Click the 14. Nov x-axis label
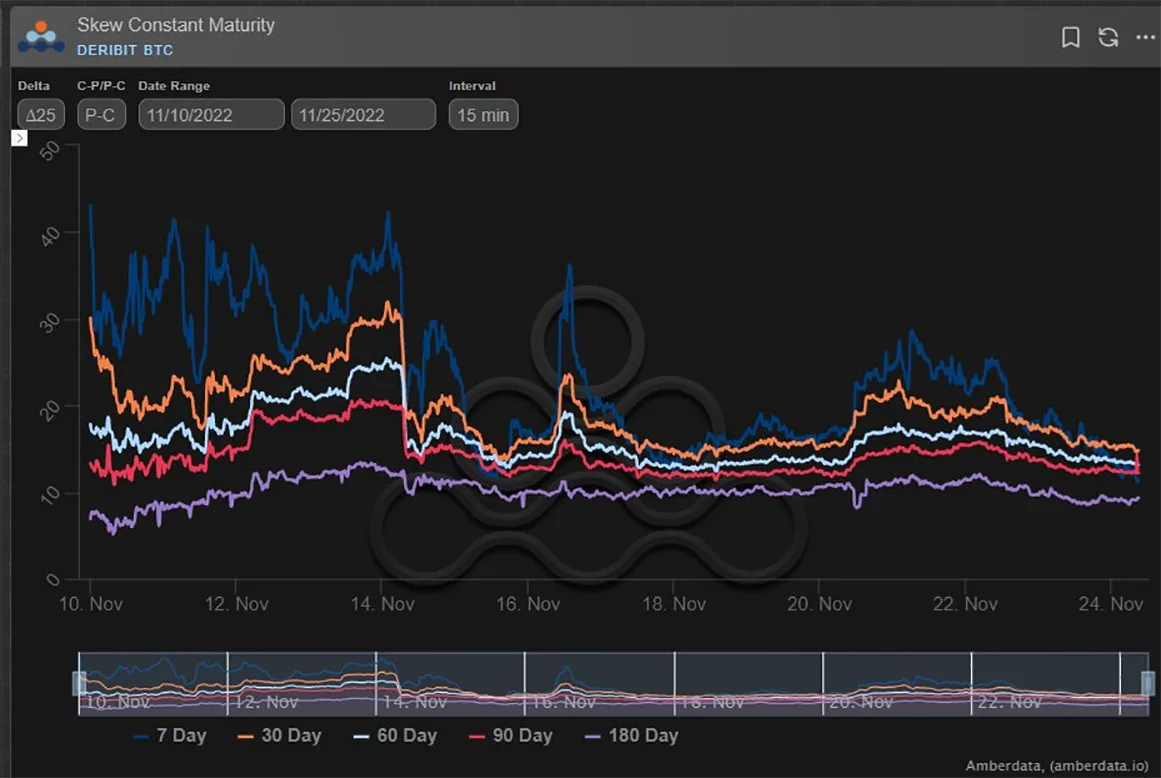This screenshot has height=778, width=1161. click(382, 604)
